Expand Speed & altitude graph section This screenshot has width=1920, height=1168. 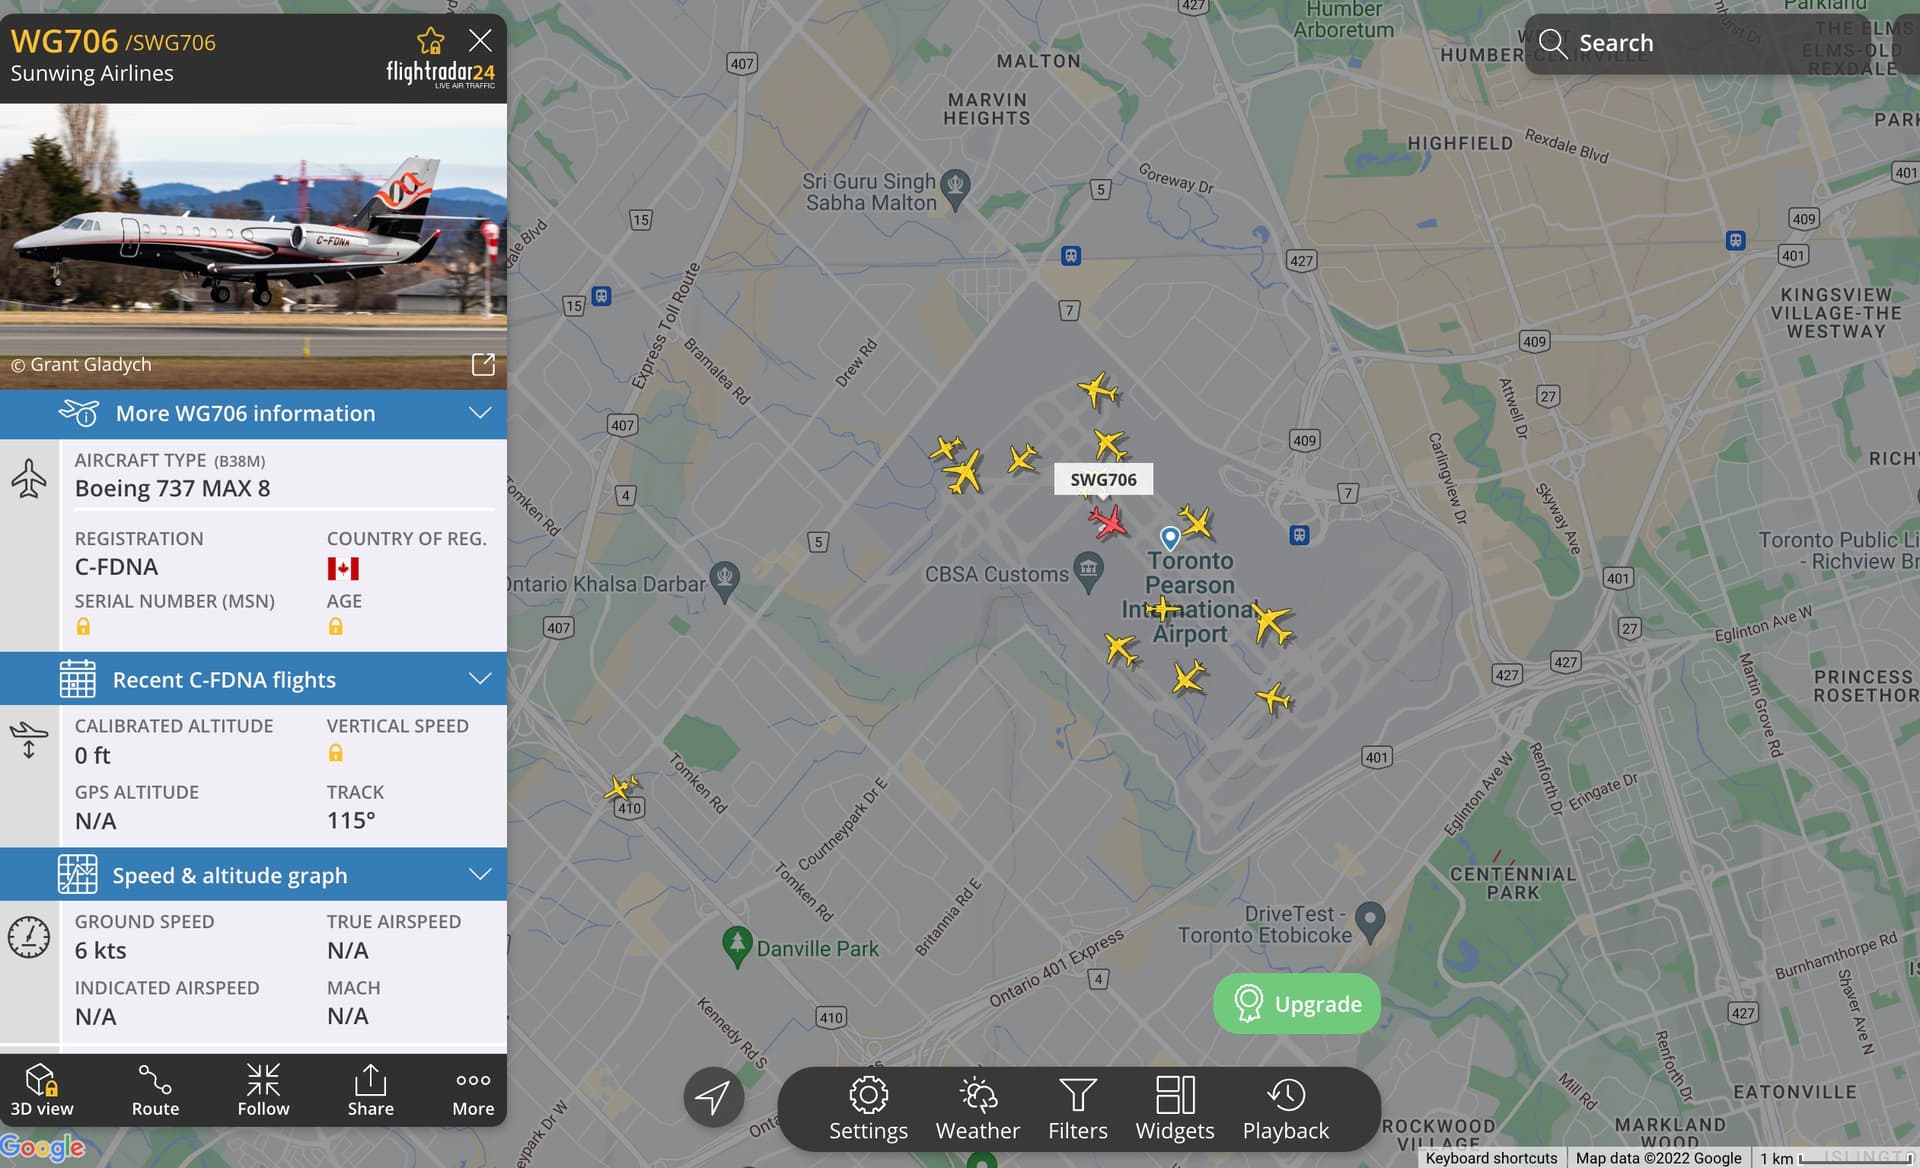click(253, 875)
